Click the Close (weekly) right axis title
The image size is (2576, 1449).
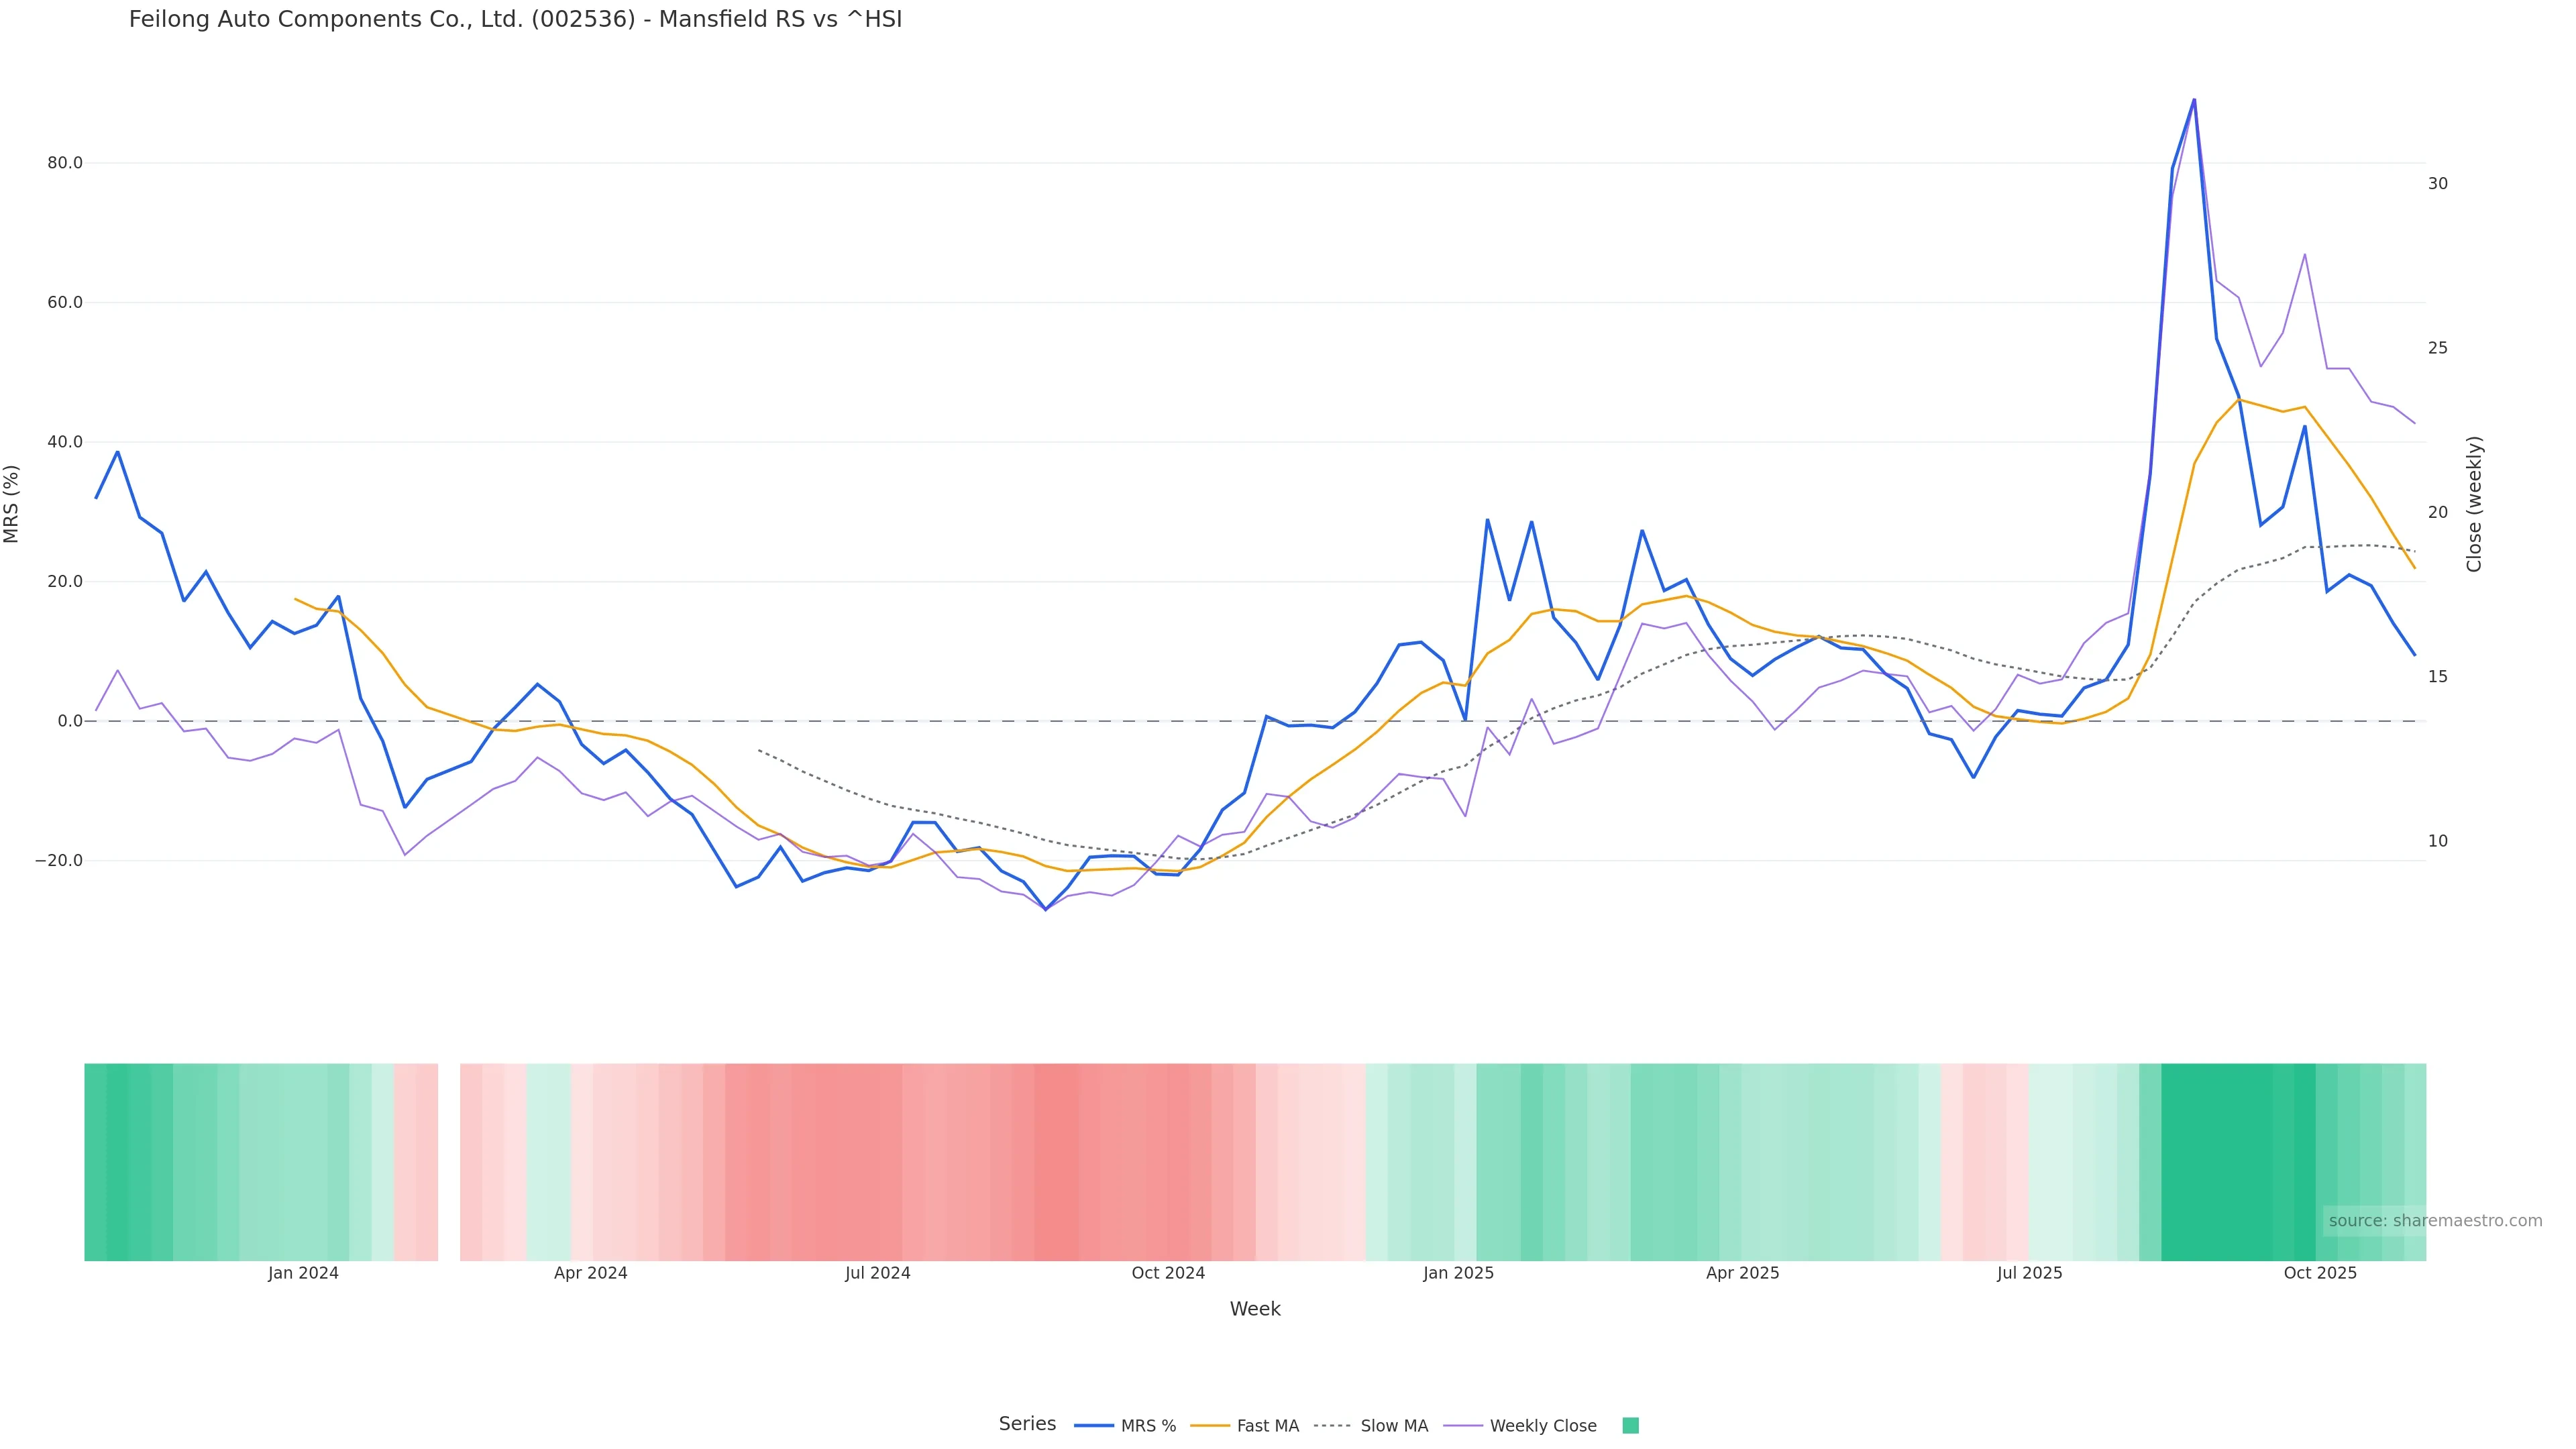tap(2474, 504)
